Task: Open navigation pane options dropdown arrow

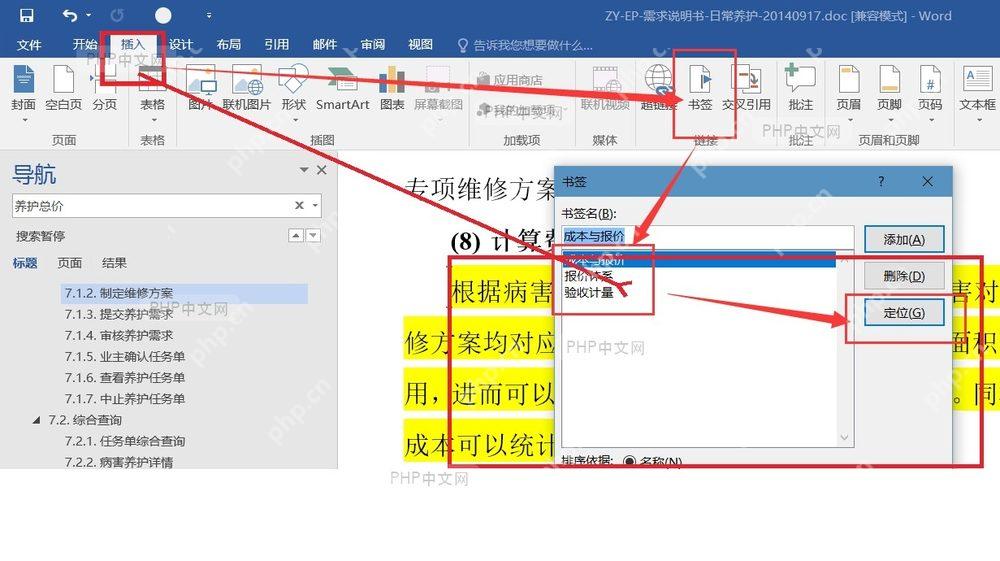Action: 304,170
